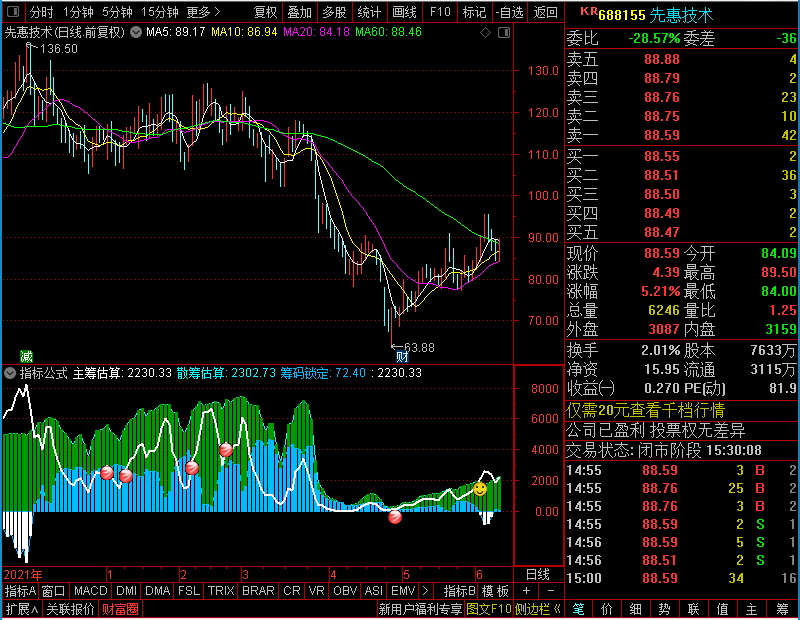Switch indicator to BRAR
800x620 pixels.
[258, 591]
